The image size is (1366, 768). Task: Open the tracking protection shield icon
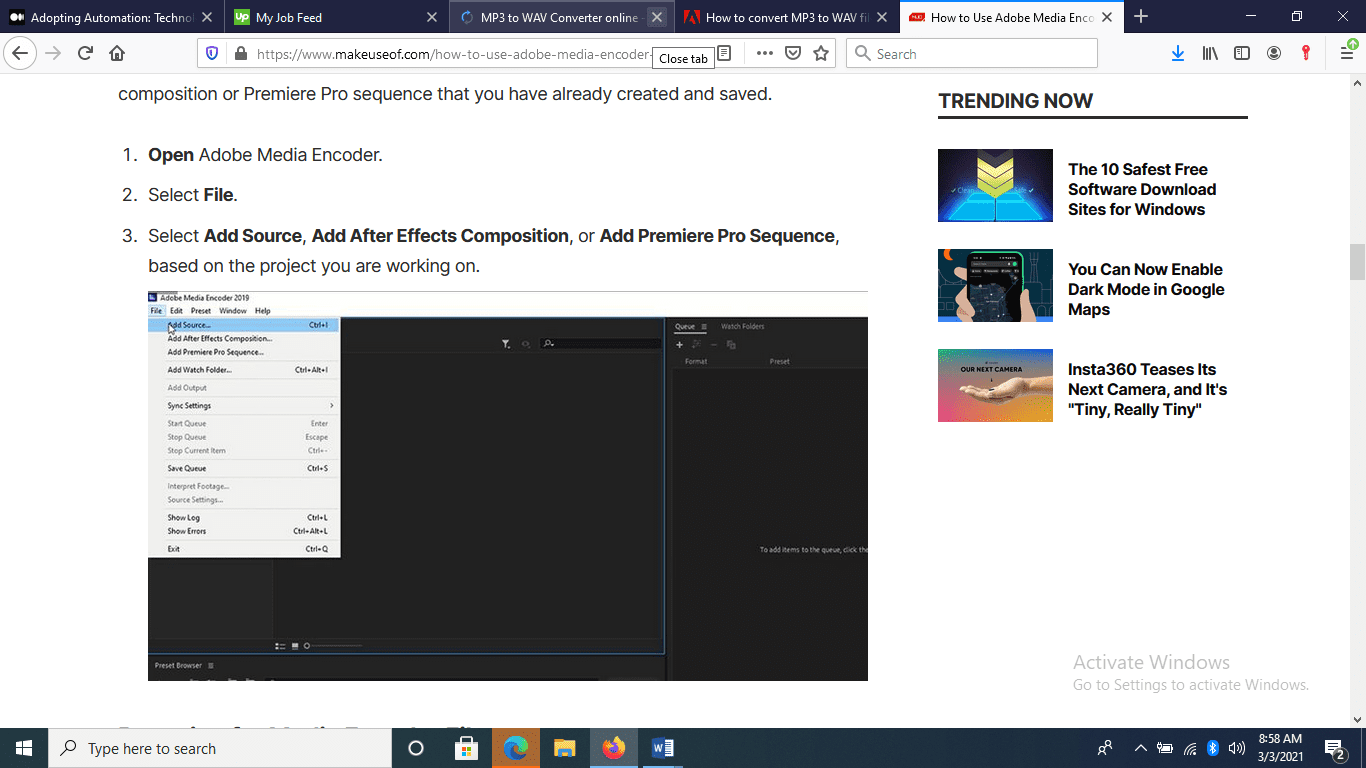[x=211, y=54]
